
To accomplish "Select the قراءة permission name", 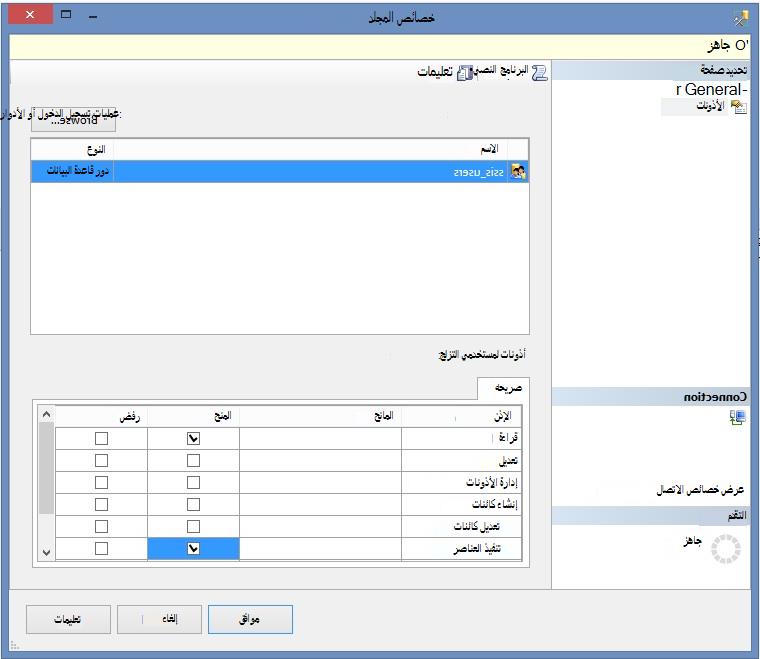I will click(508, 438).
